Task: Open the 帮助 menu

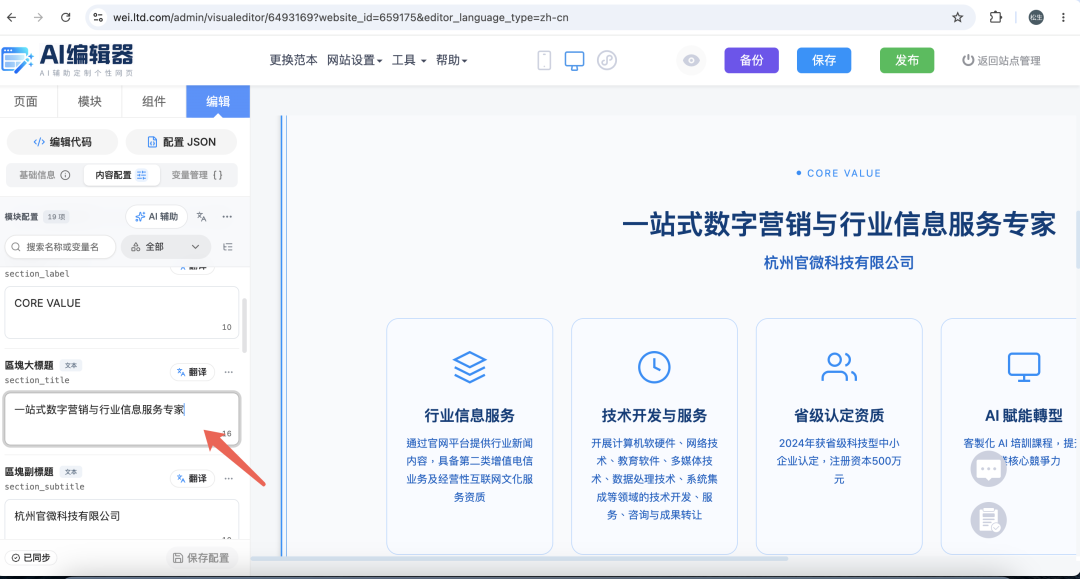Action: [451, 61]
